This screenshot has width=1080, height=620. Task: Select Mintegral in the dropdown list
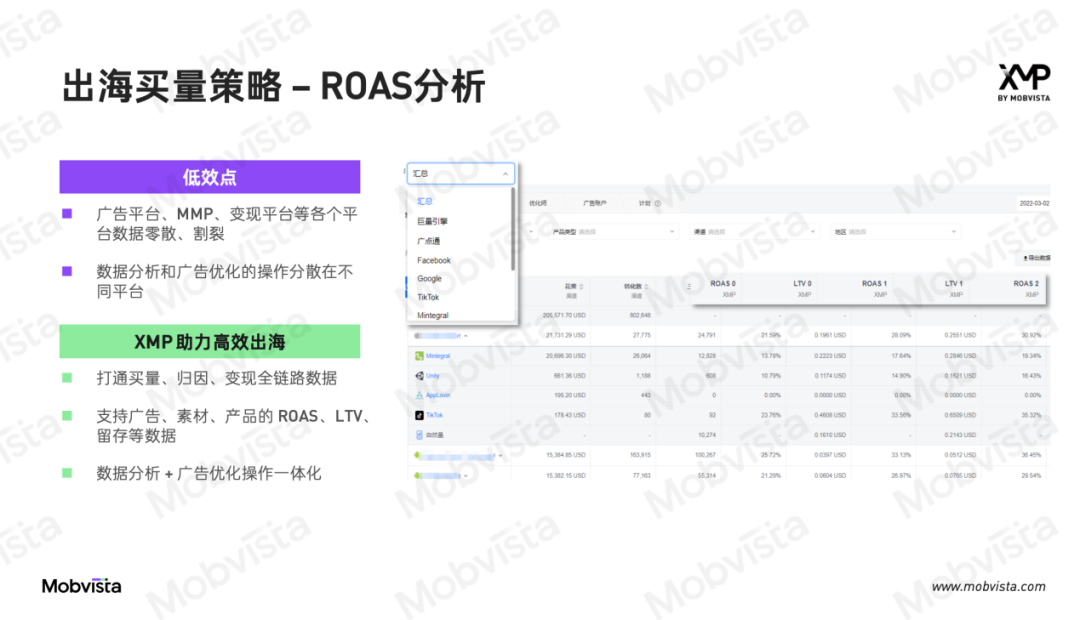point(433,316)
